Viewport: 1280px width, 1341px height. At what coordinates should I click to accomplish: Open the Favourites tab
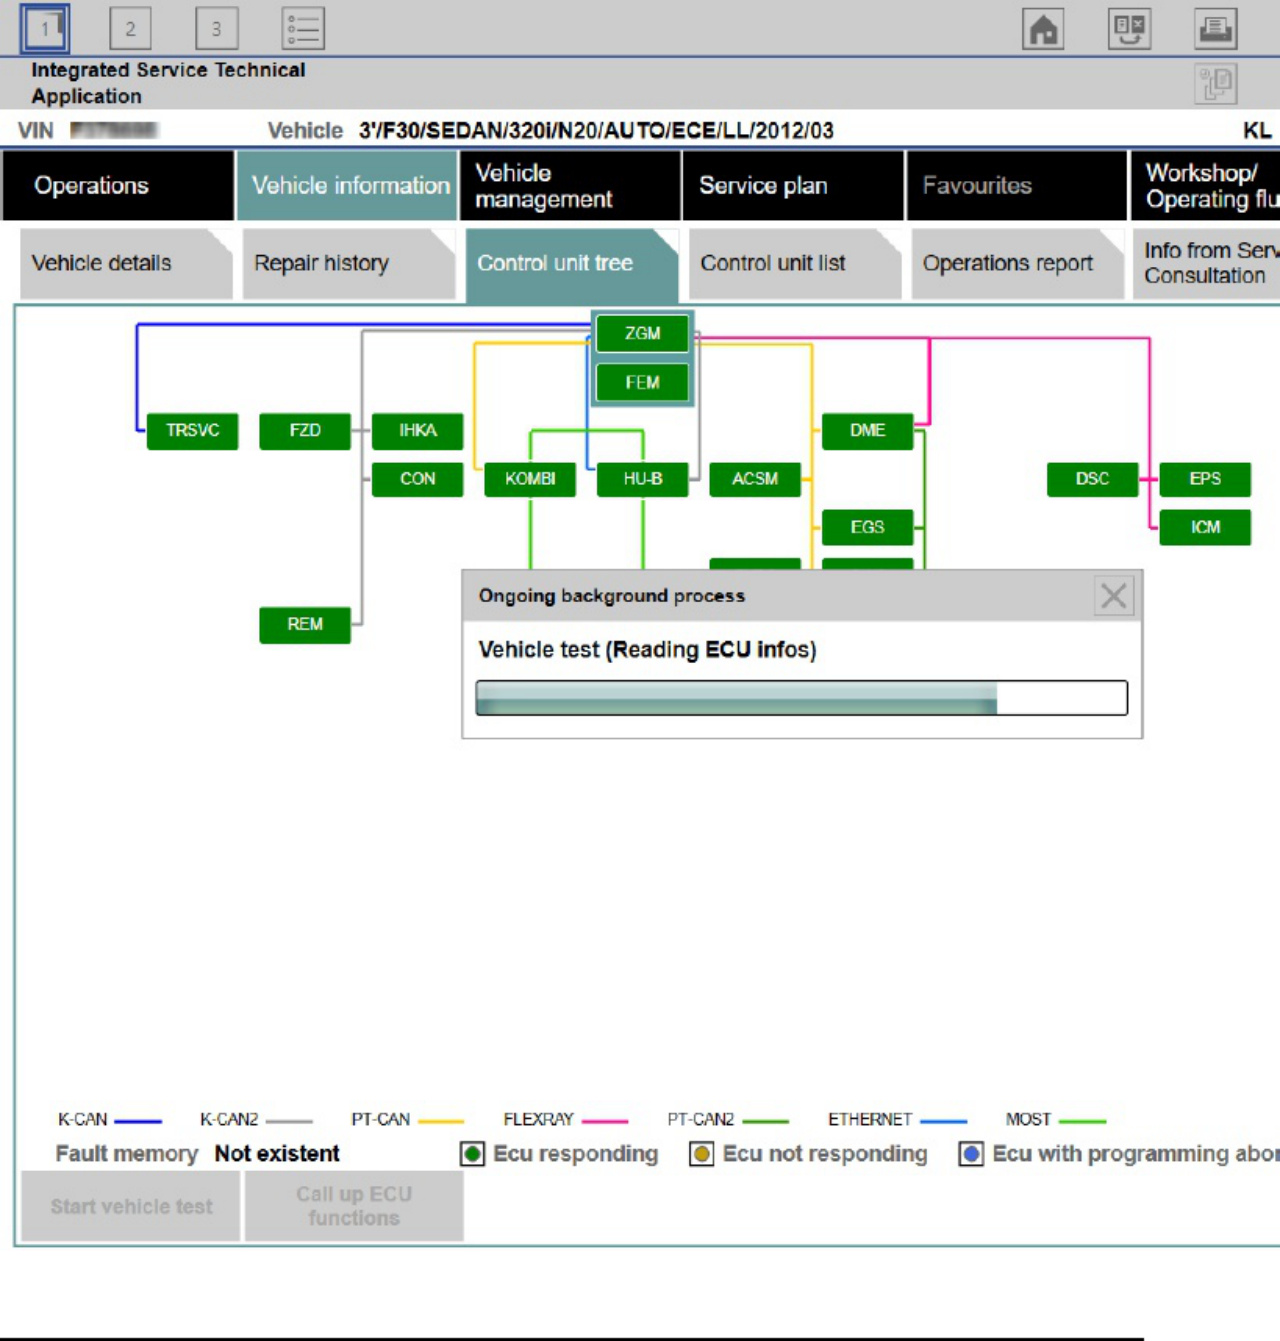pyautogui.click(x=1017, y=185)
